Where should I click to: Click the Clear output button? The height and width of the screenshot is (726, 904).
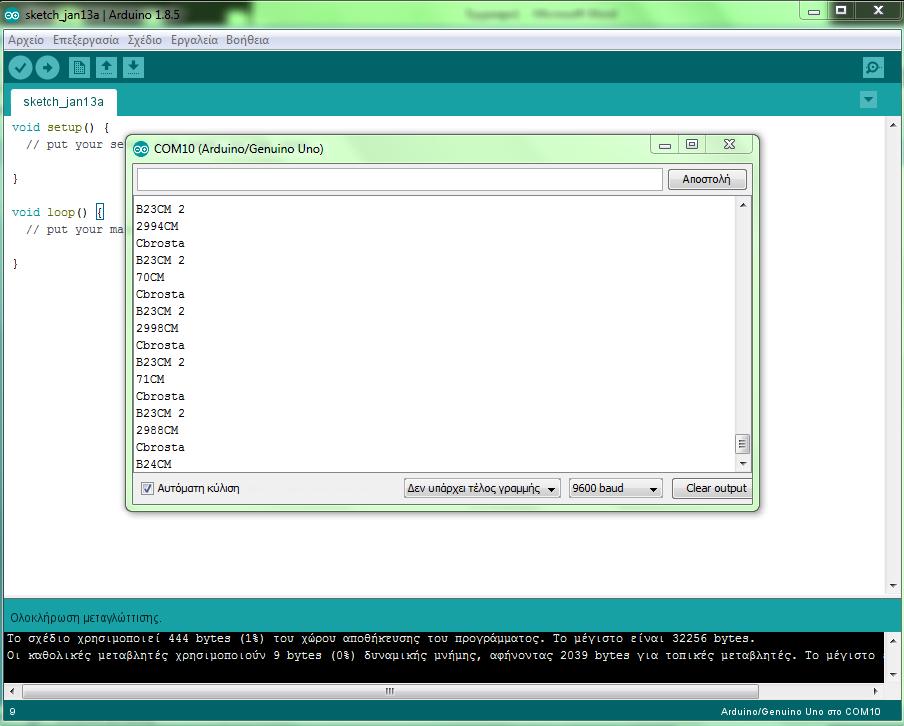pyautogui.click(x=715, y=488)
